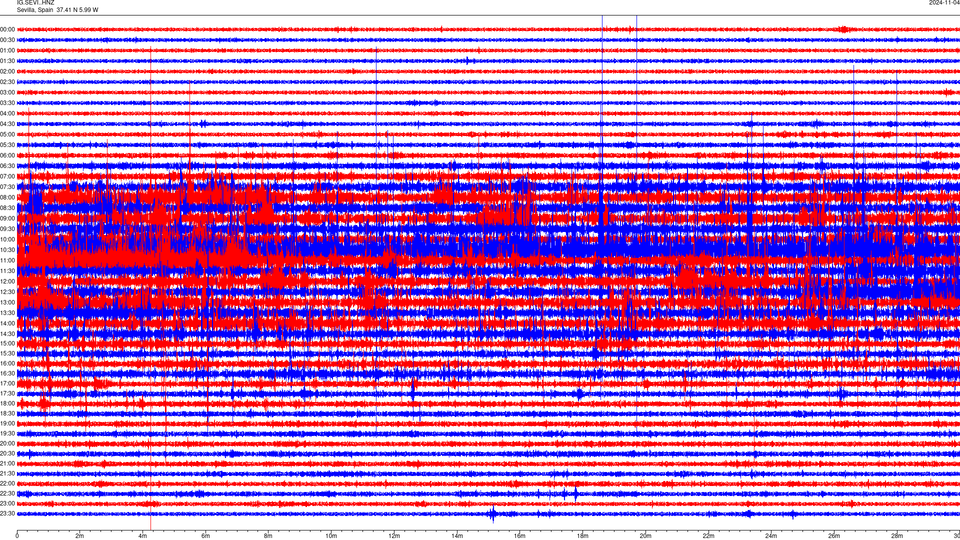Select the 07:00 time row label
960x540 pixels.
(x=7, y=176)
